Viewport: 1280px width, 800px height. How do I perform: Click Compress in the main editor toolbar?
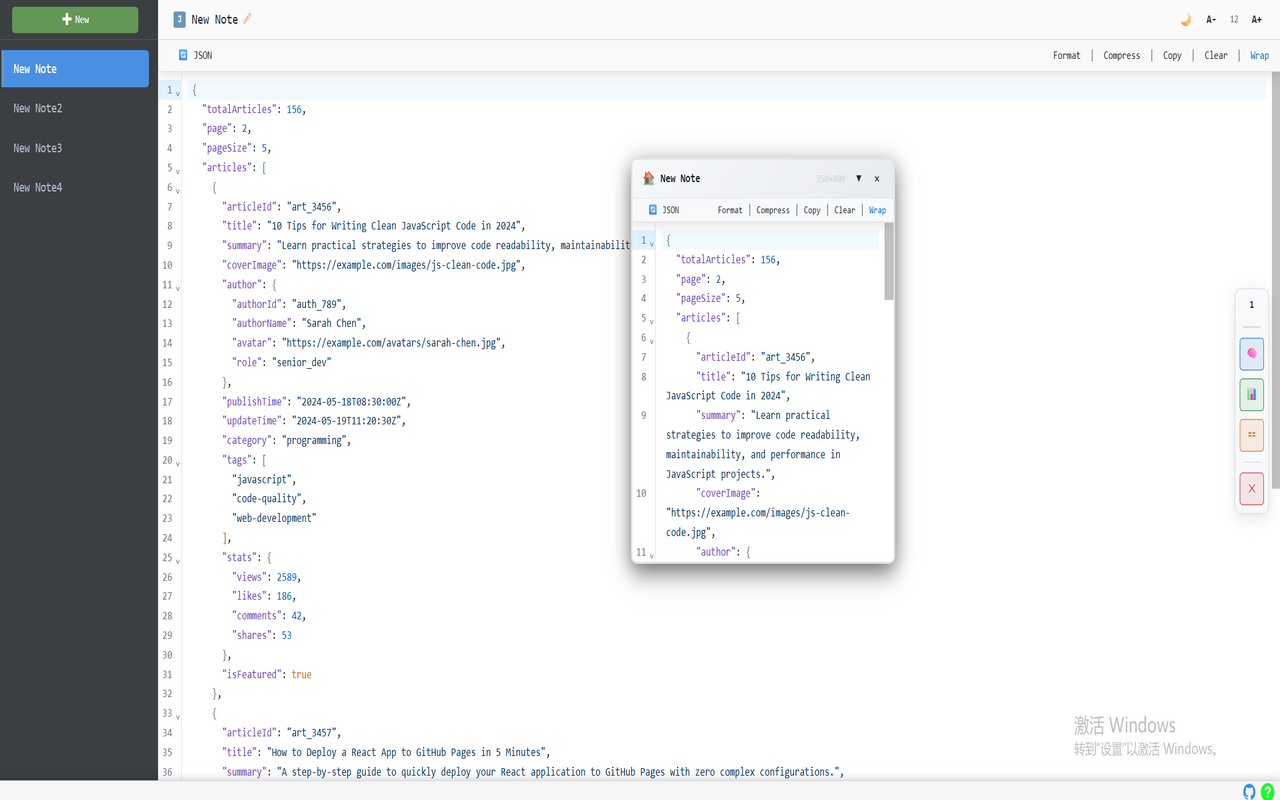(x=1122, y=55)
